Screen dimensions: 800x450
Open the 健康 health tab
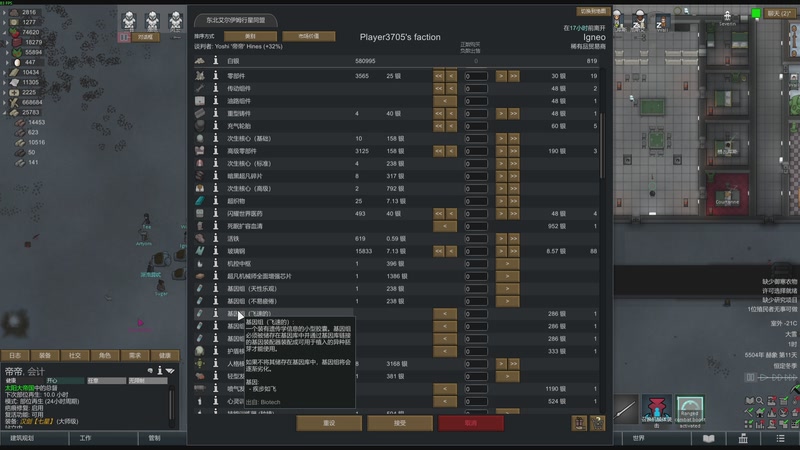pos(164,355)
